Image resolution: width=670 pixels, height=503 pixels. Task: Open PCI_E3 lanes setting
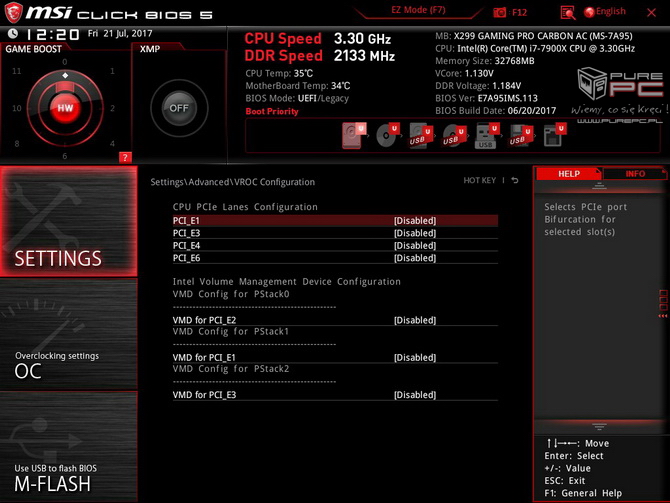(335, 233)
